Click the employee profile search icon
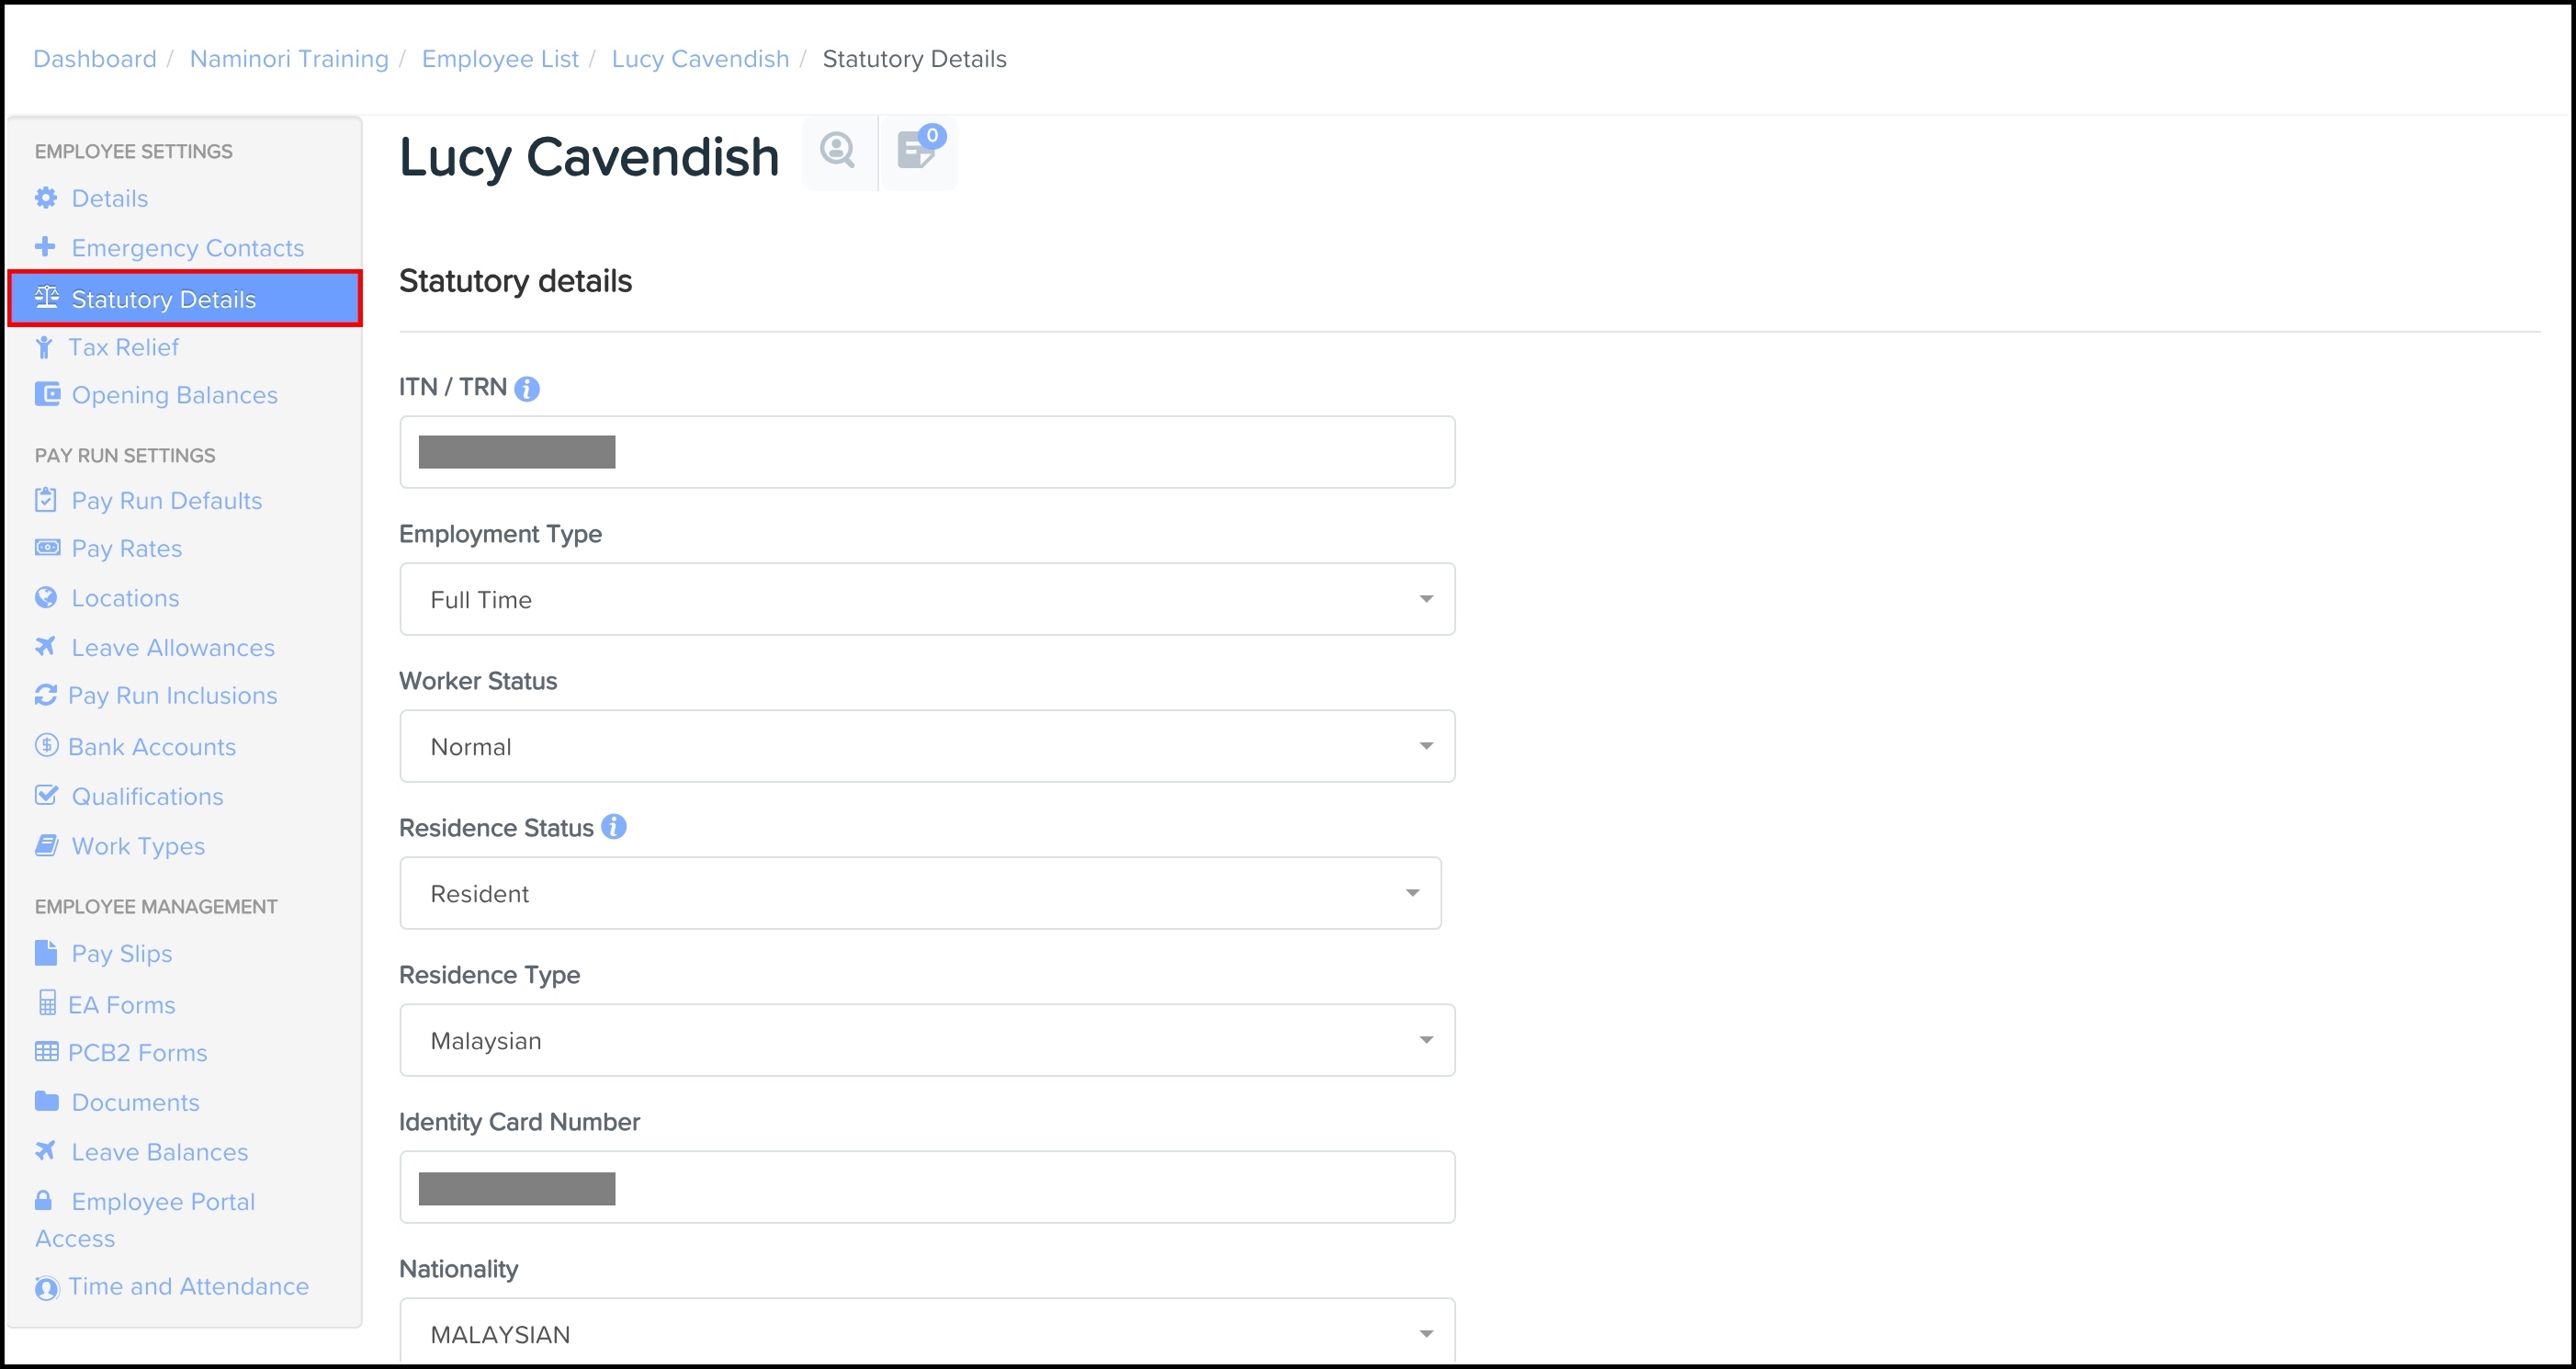This screenshot has width=2576, height=1369. [838, 151]
